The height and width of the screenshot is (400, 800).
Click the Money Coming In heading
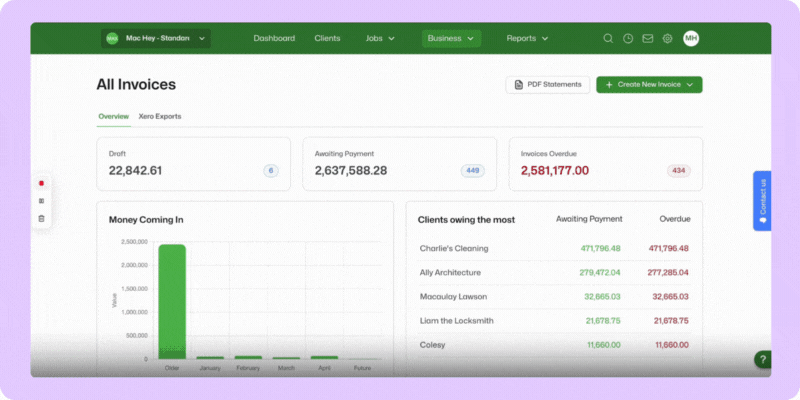pos(146,220)
